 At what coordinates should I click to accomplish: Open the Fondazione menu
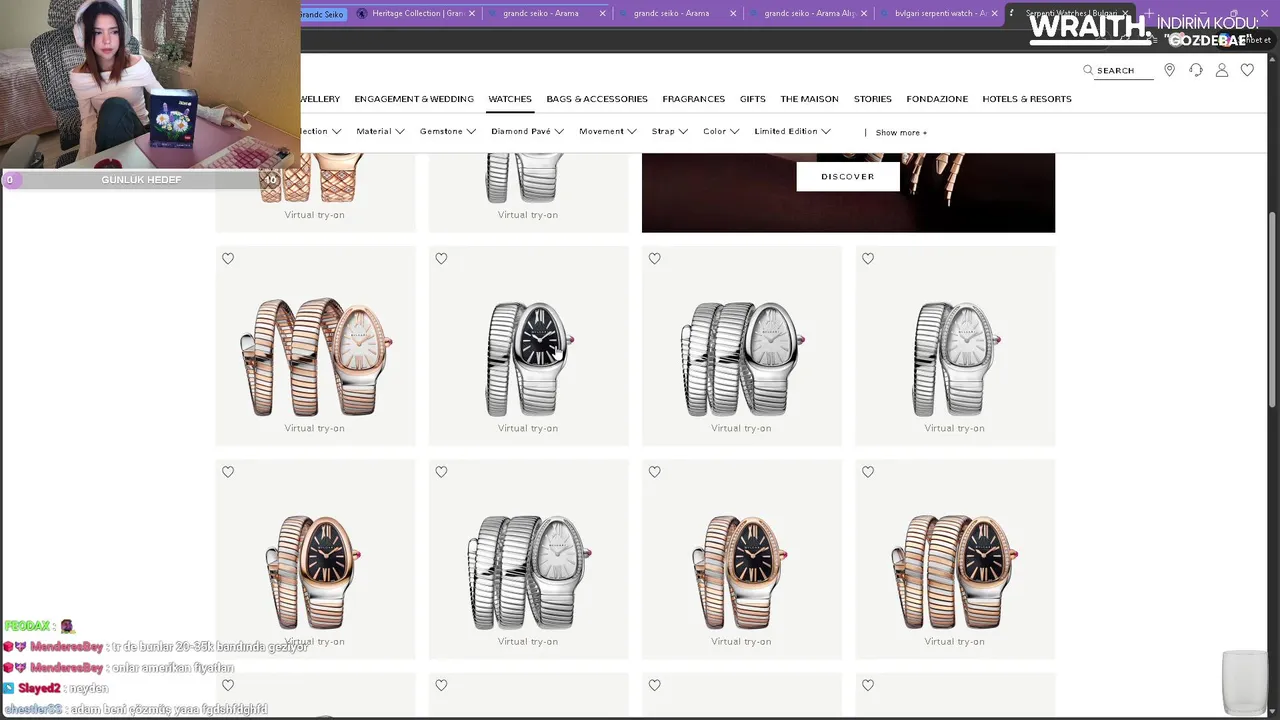[x=937, y=99]
